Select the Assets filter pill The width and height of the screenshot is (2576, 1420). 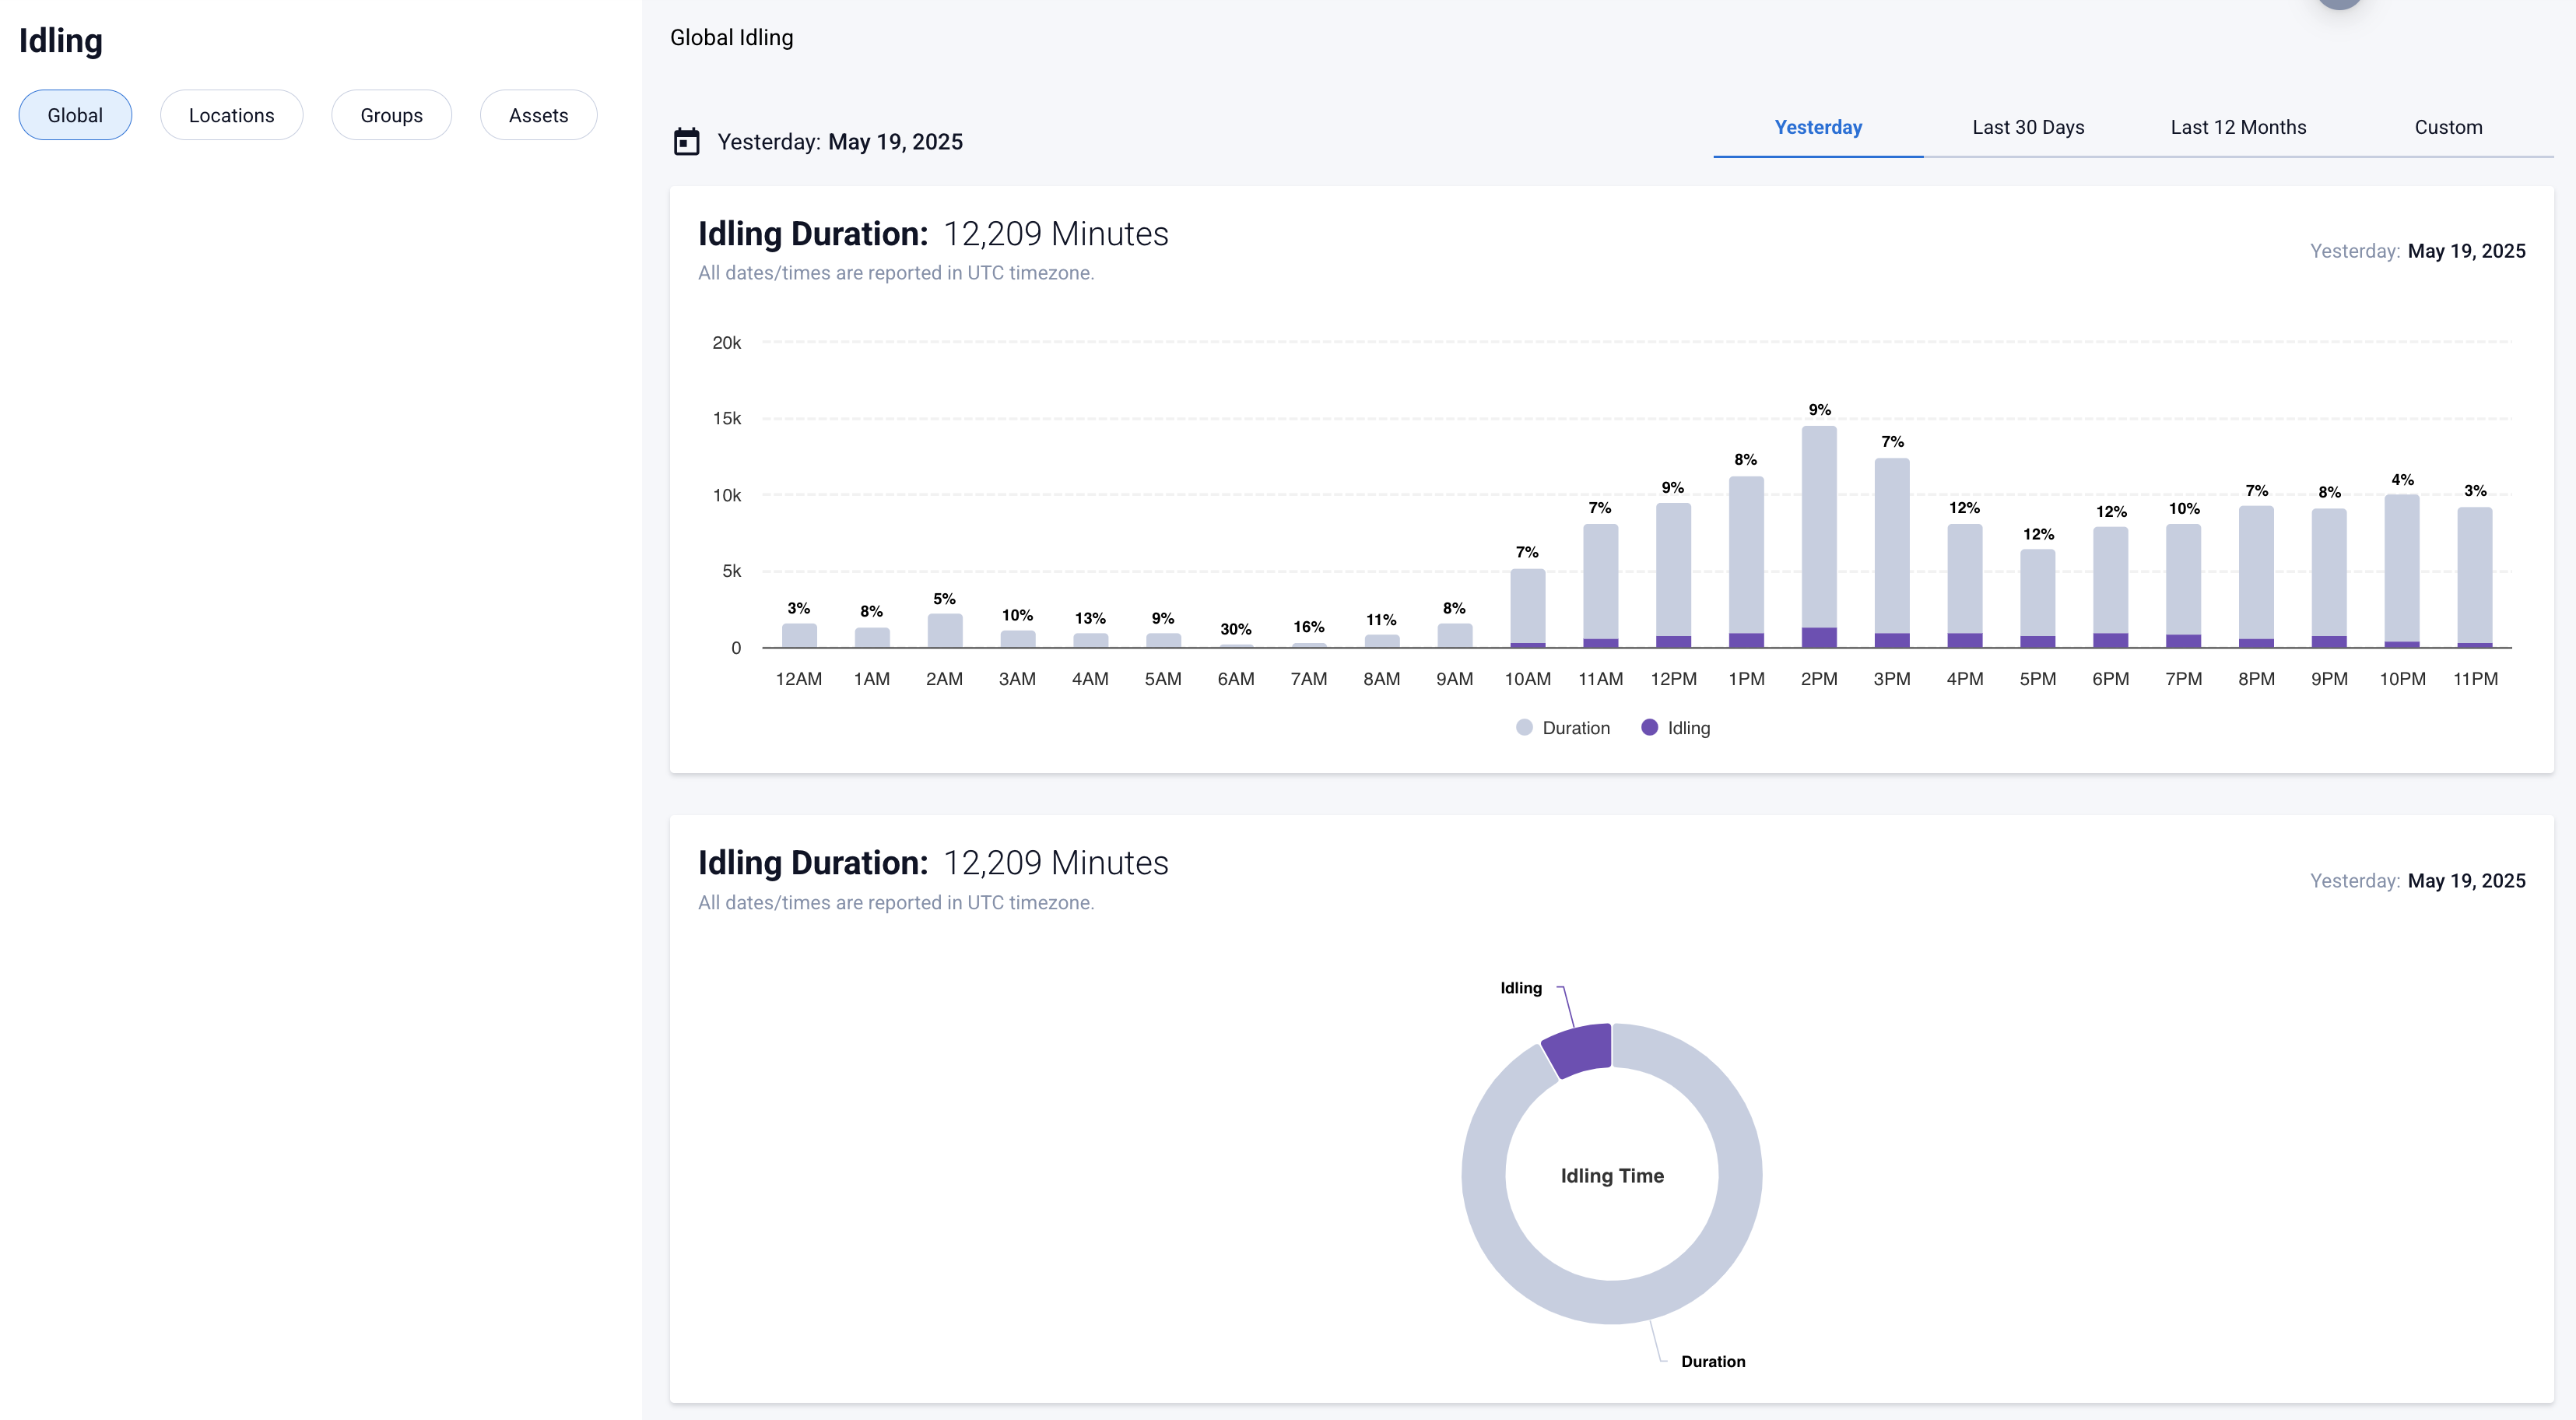(538, 115)
